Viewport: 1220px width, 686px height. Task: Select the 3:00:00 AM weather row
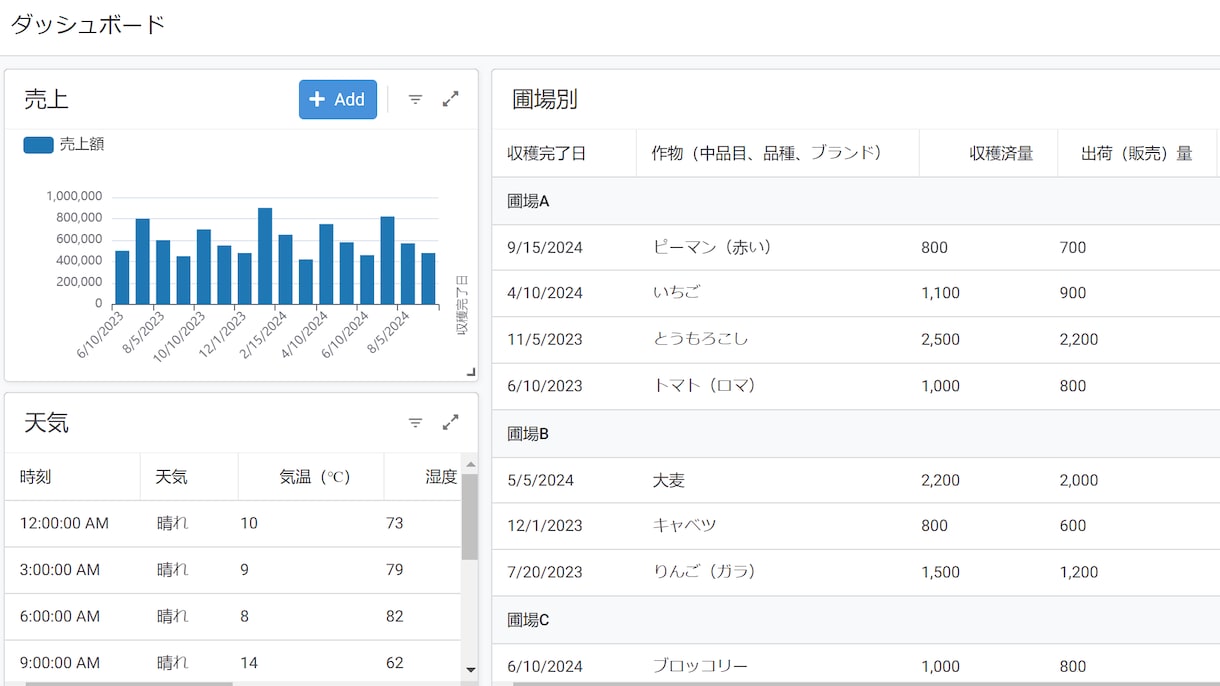pos(233,570)
